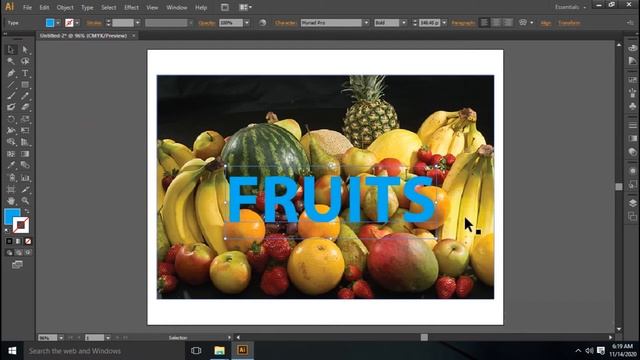Pick the Symbol Sprayer tool
Screen dimensions: 640x360
(11, 178)
